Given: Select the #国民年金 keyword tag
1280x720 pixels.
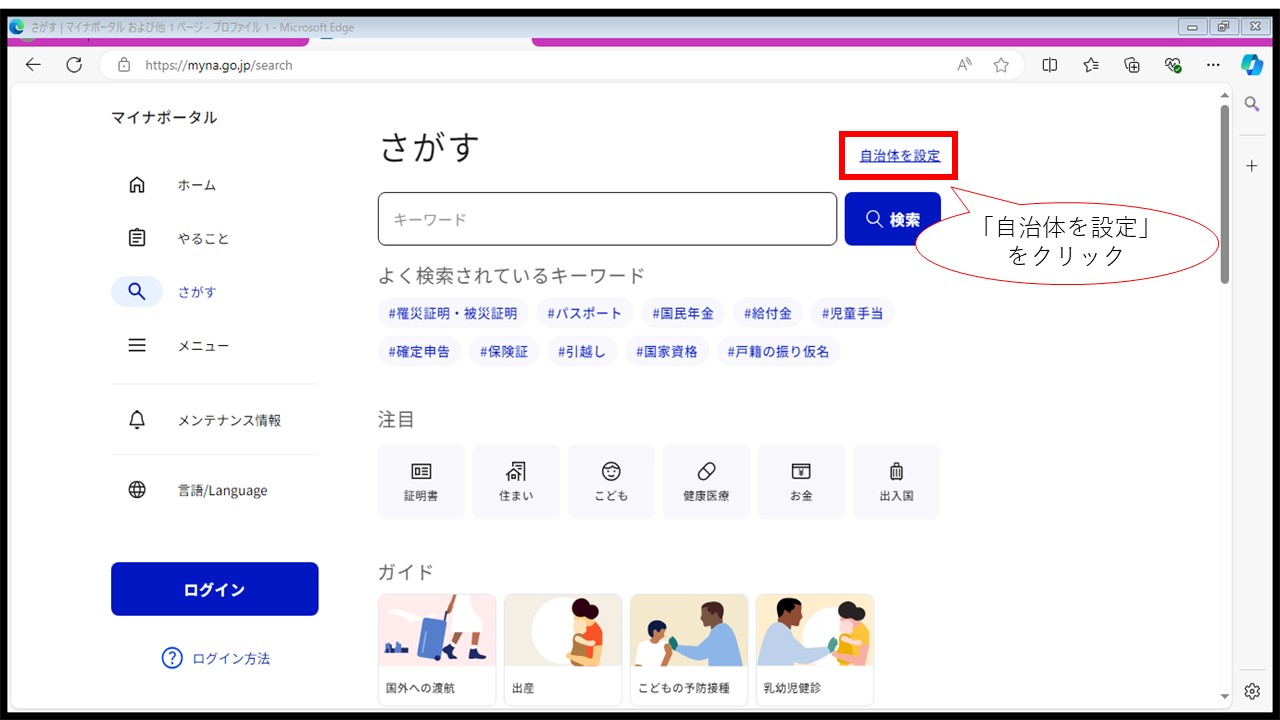Looking at the screenshot, I should coord(683,313).
